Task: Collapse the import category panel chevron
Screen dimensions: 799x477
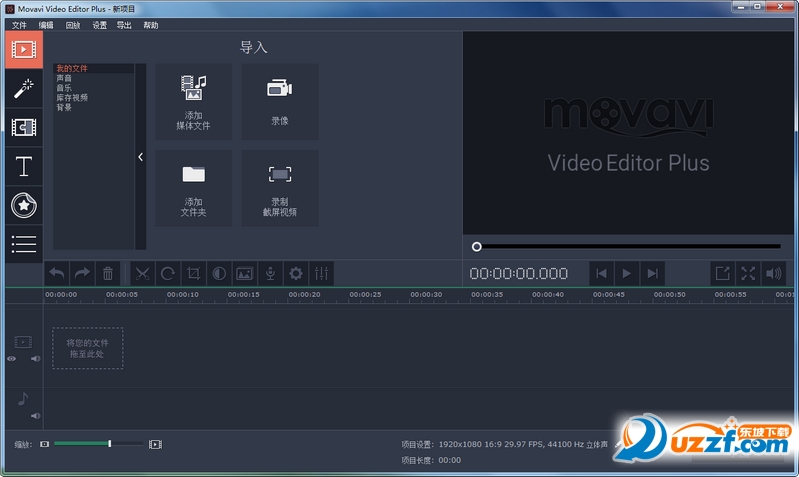Action: click(x=141, y=157)
